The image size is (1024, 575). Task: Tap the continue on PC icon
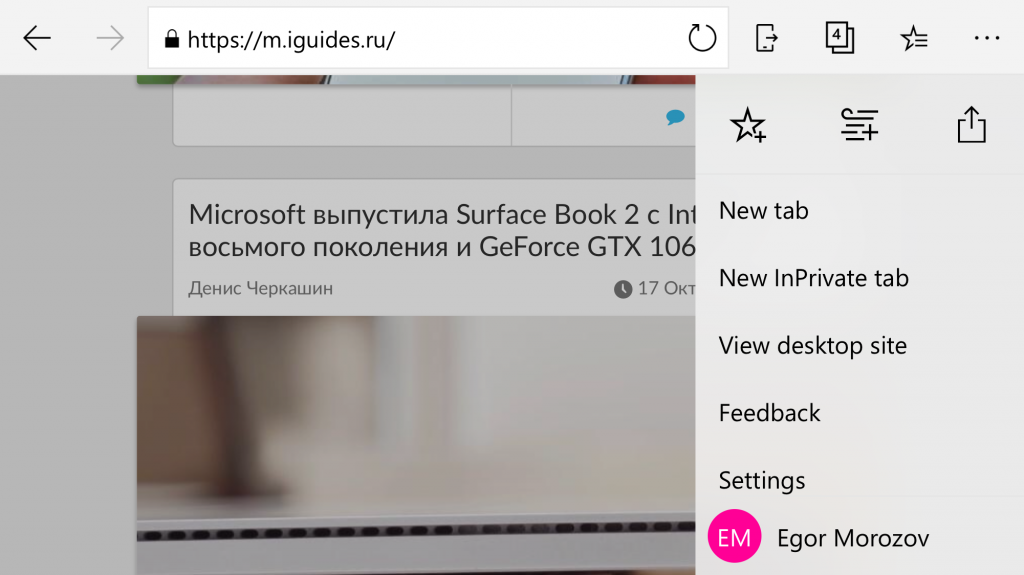pyautogui.click(x=766, y=38)
